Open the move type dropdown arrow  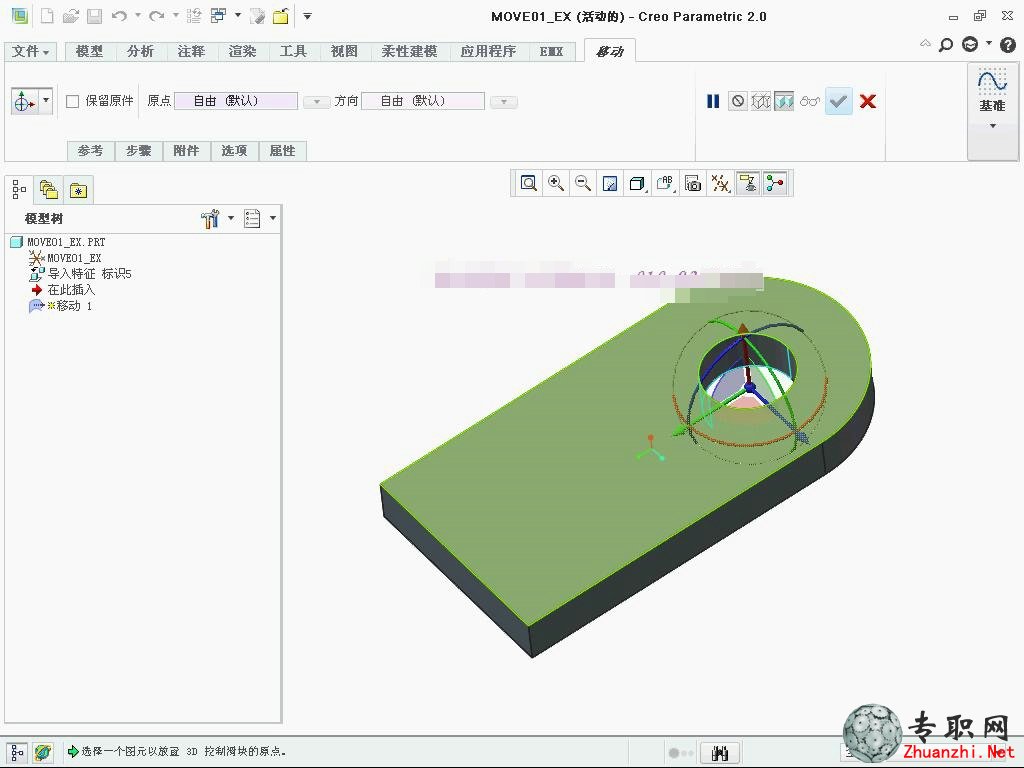coord(46,101)
